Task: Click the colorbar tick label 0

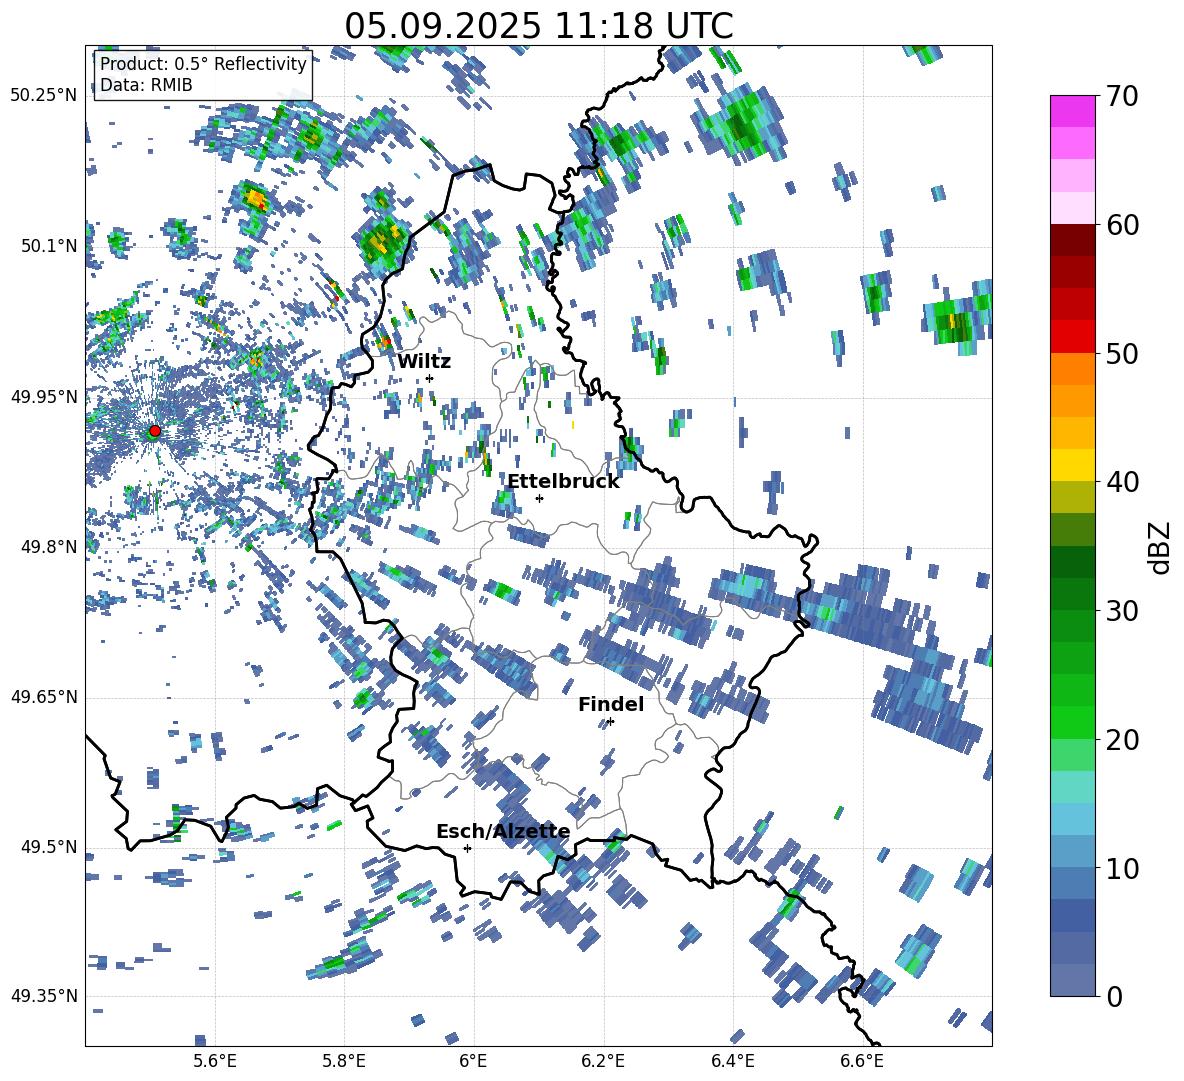Action: [1114, 996]
